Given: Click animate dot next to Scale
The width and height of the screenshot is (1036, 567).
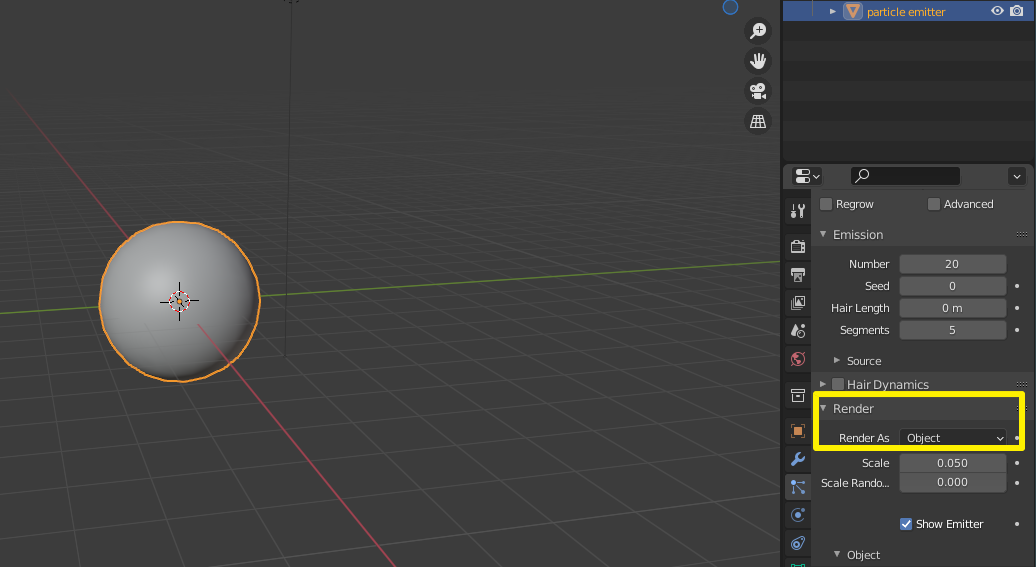Looking at the screenshot, I should point(1017,463).
